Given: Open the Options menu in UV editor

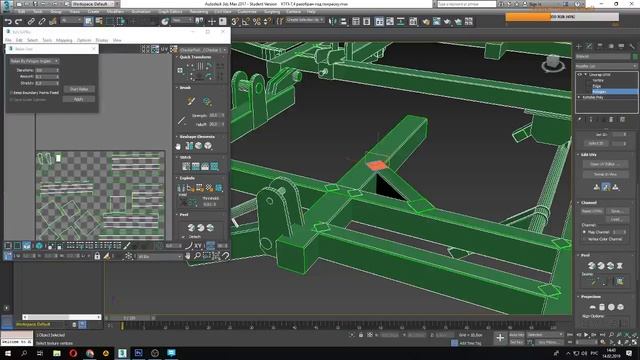Looking at the screenshot, I should coord(84,40).
